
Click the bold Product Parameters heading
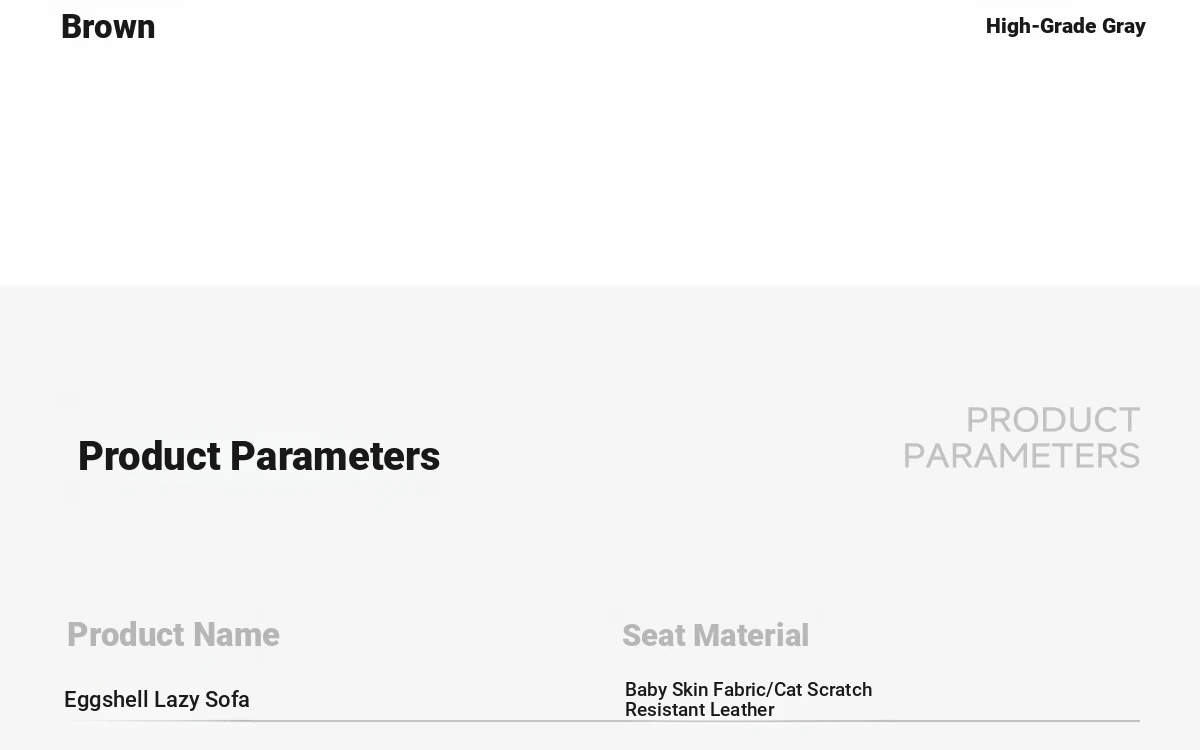point(259,456)
